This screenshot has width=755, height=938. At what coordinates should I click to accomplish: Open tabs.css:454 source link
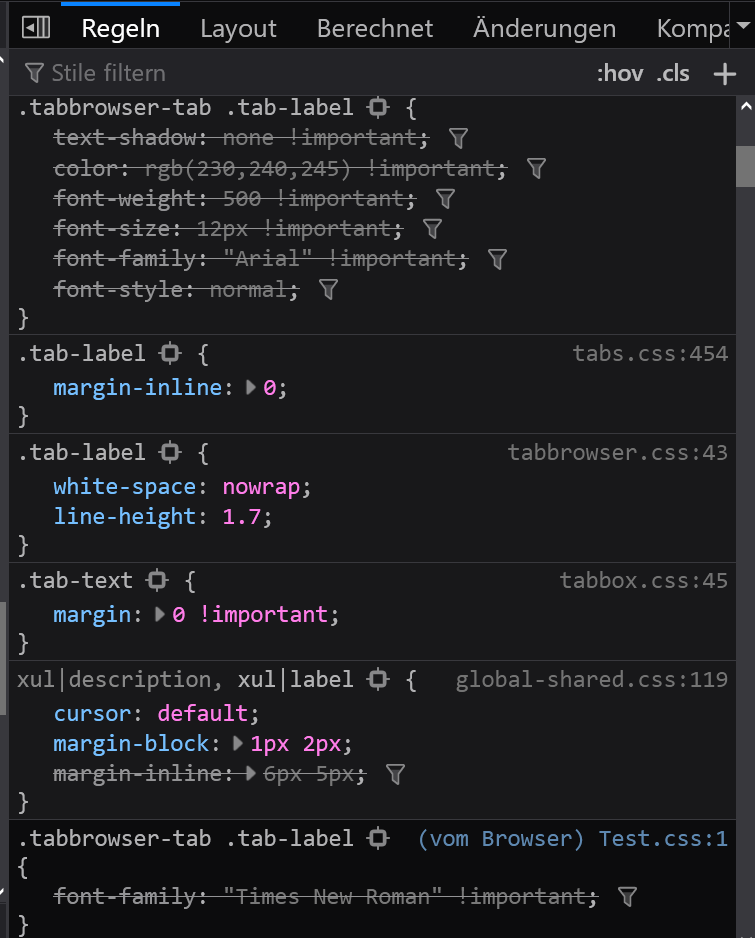(650, 353)
